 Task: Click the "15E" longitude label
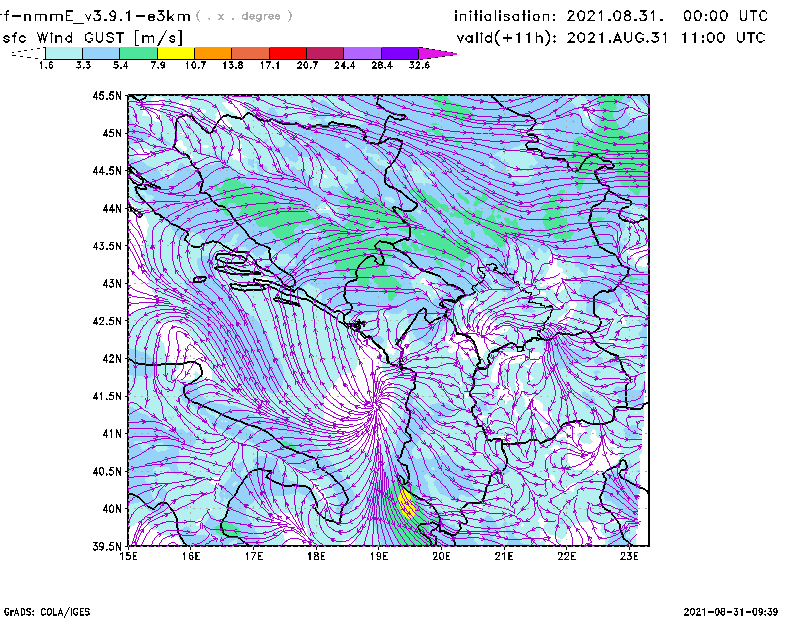(128, 556)
